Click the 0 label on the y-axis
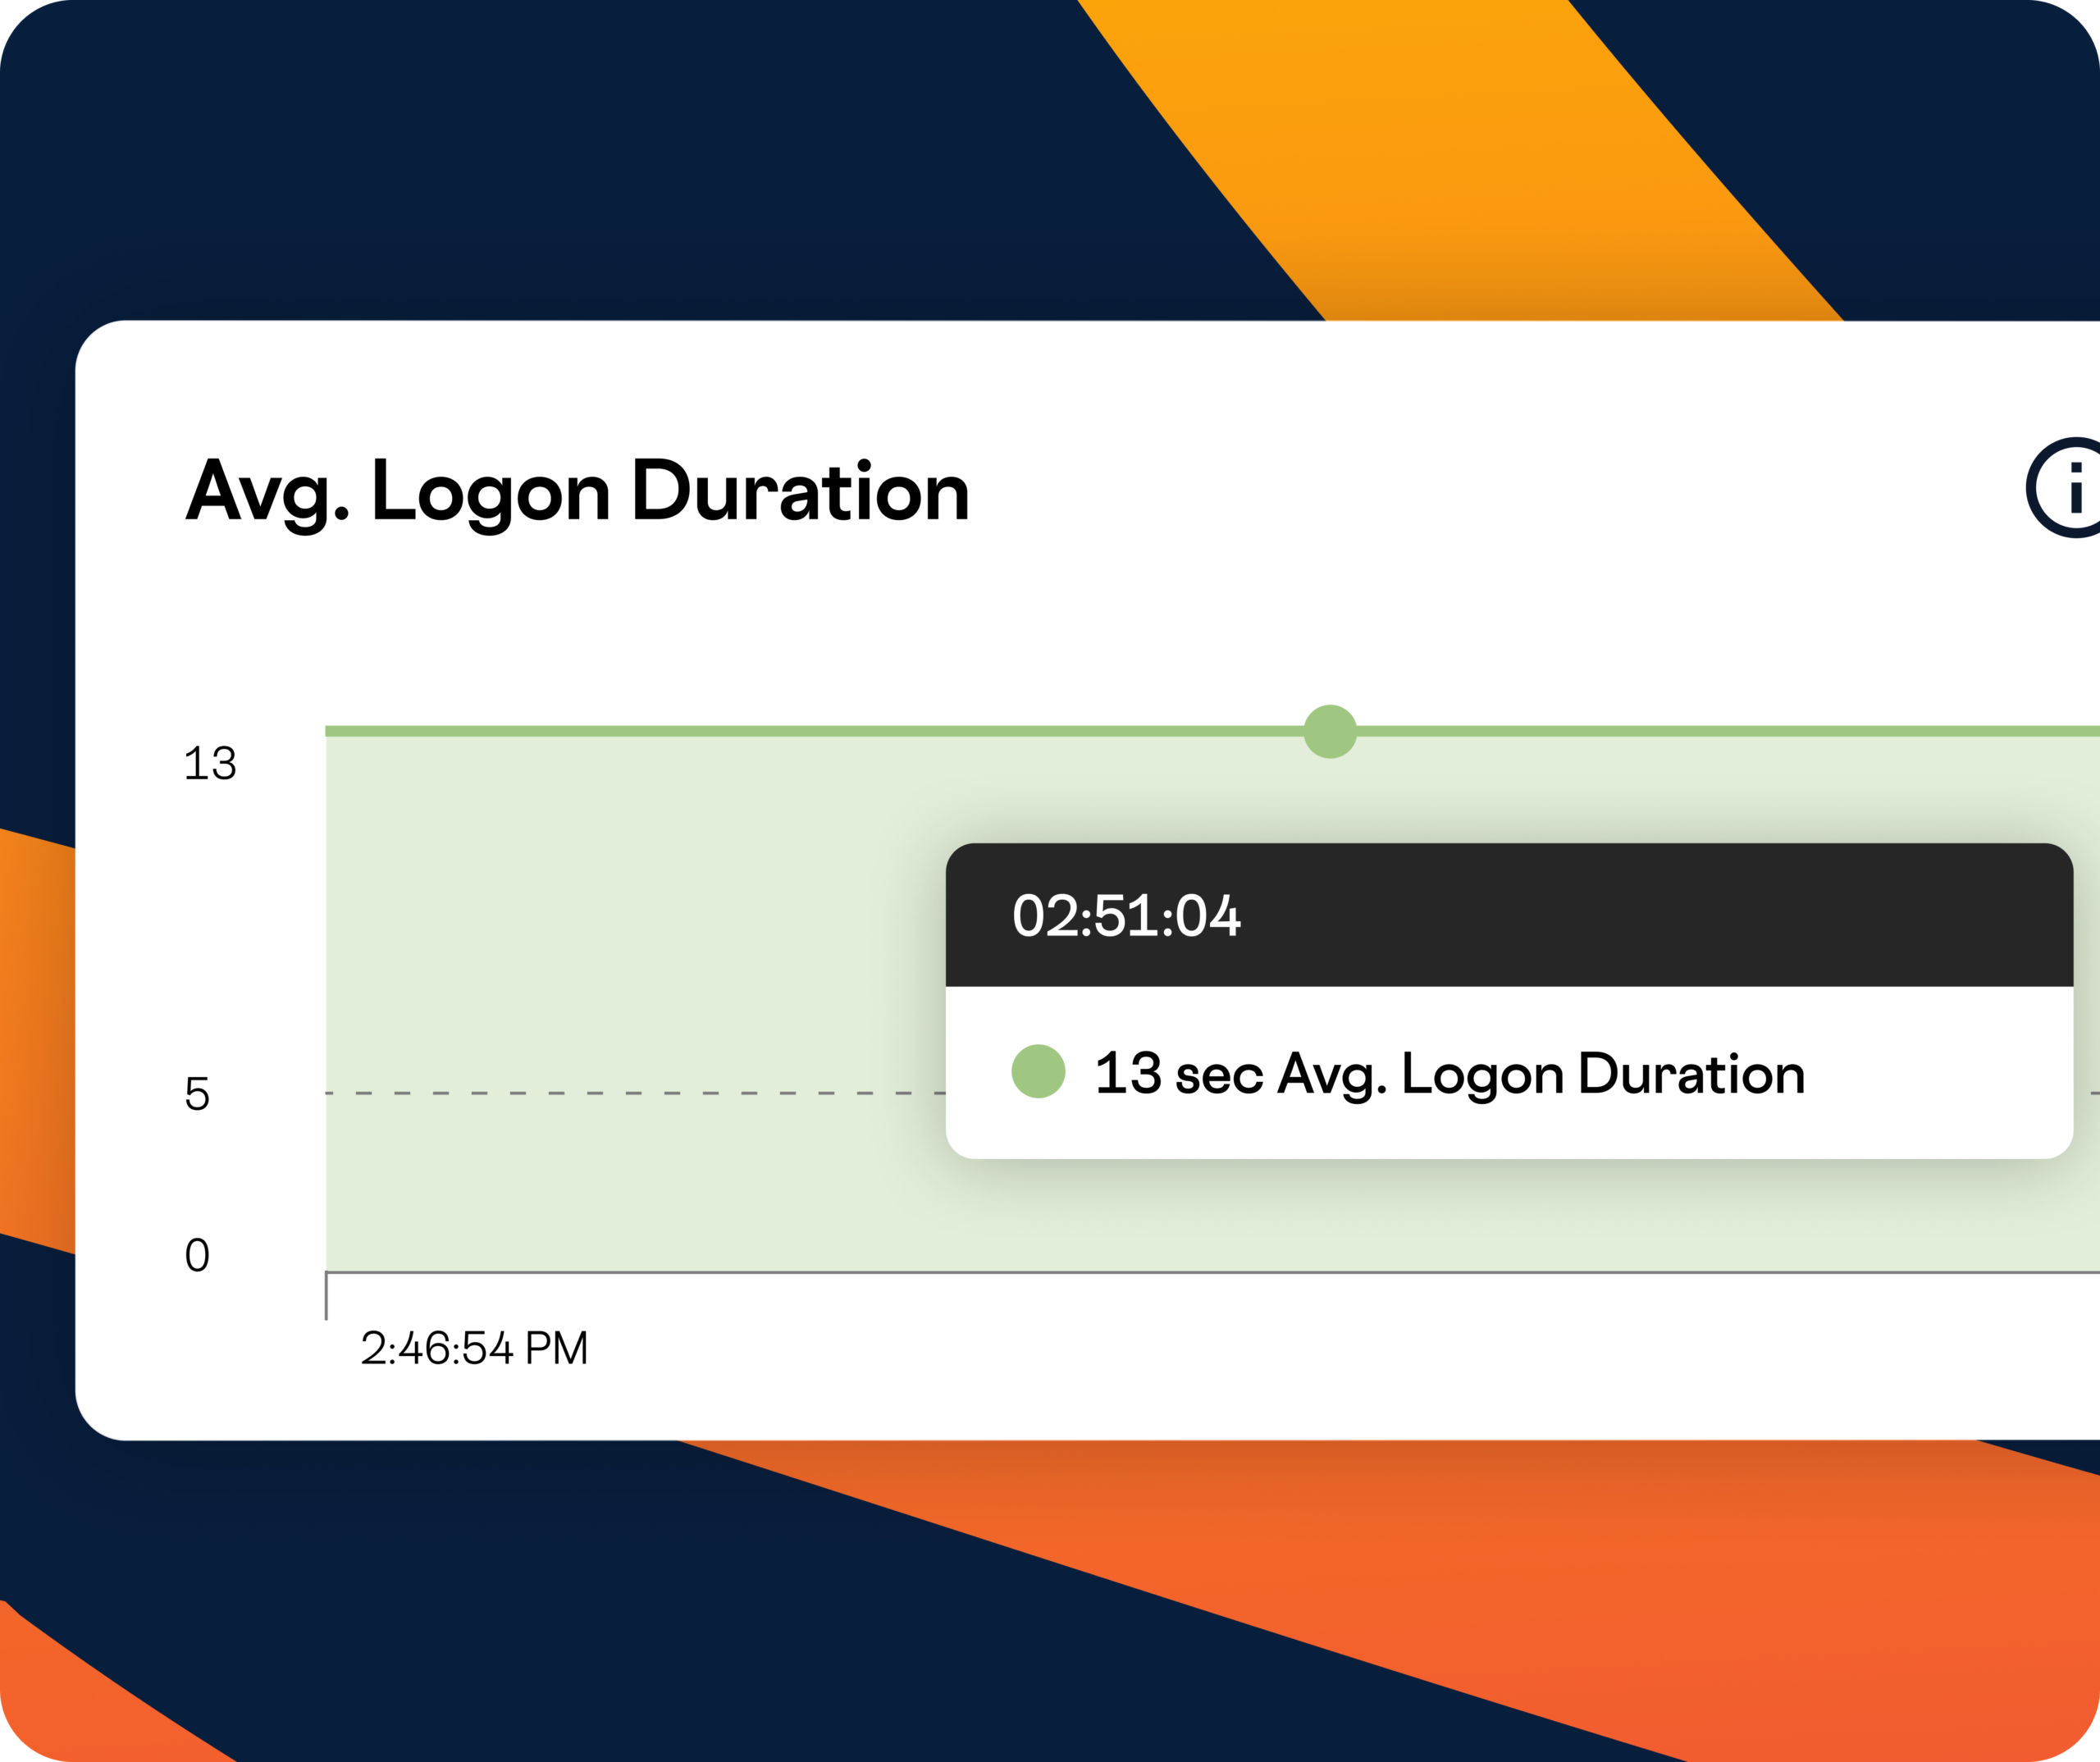The width and height of the screenshot is (2100, 1762). tap(197, 1255)
